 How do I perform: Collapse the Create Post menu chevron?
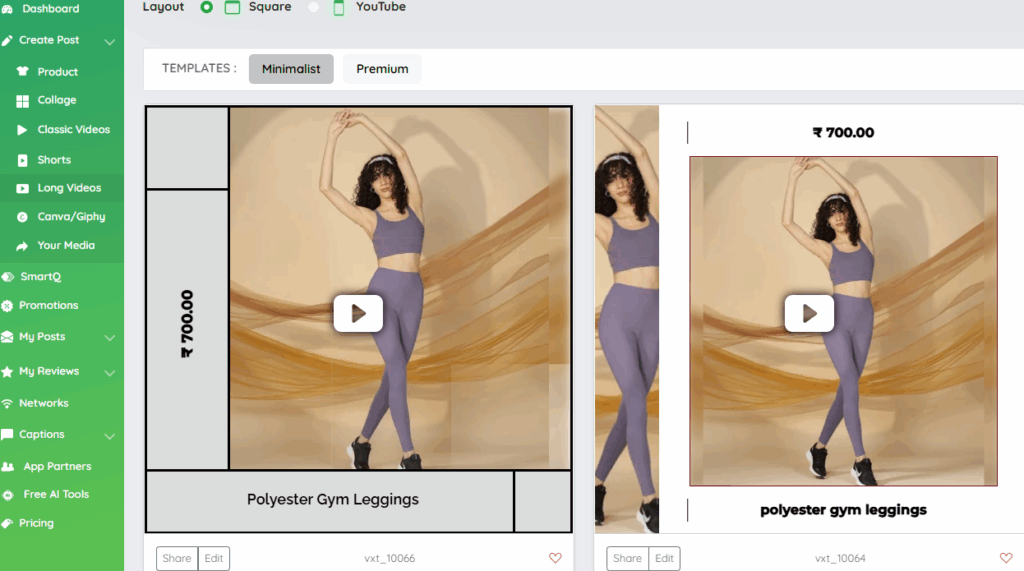[110, 41]
